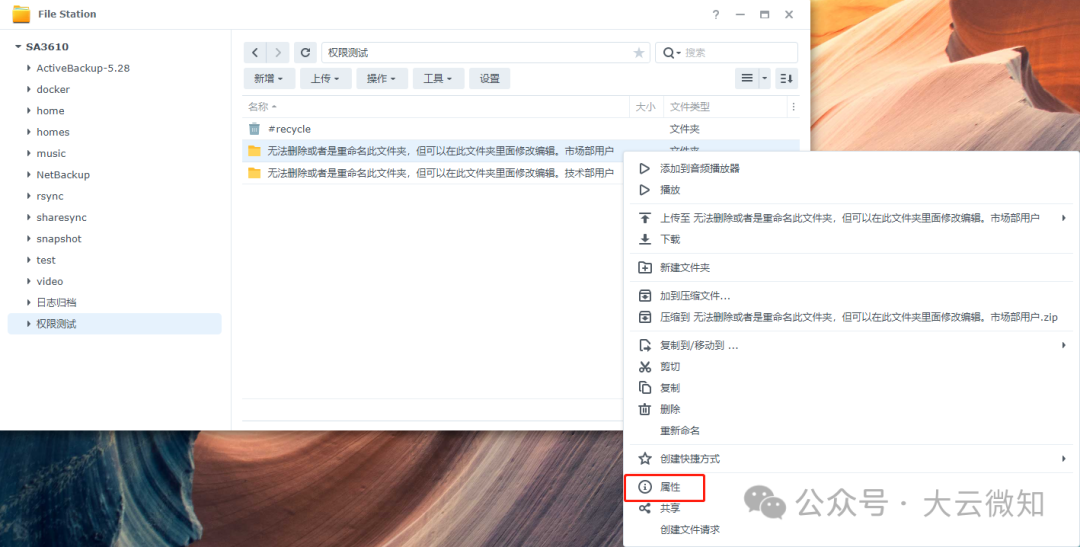The width and height of the screenshot is (1080, 547).
Task: Collapse the SA3610 tree root
Action: (18, 47)
